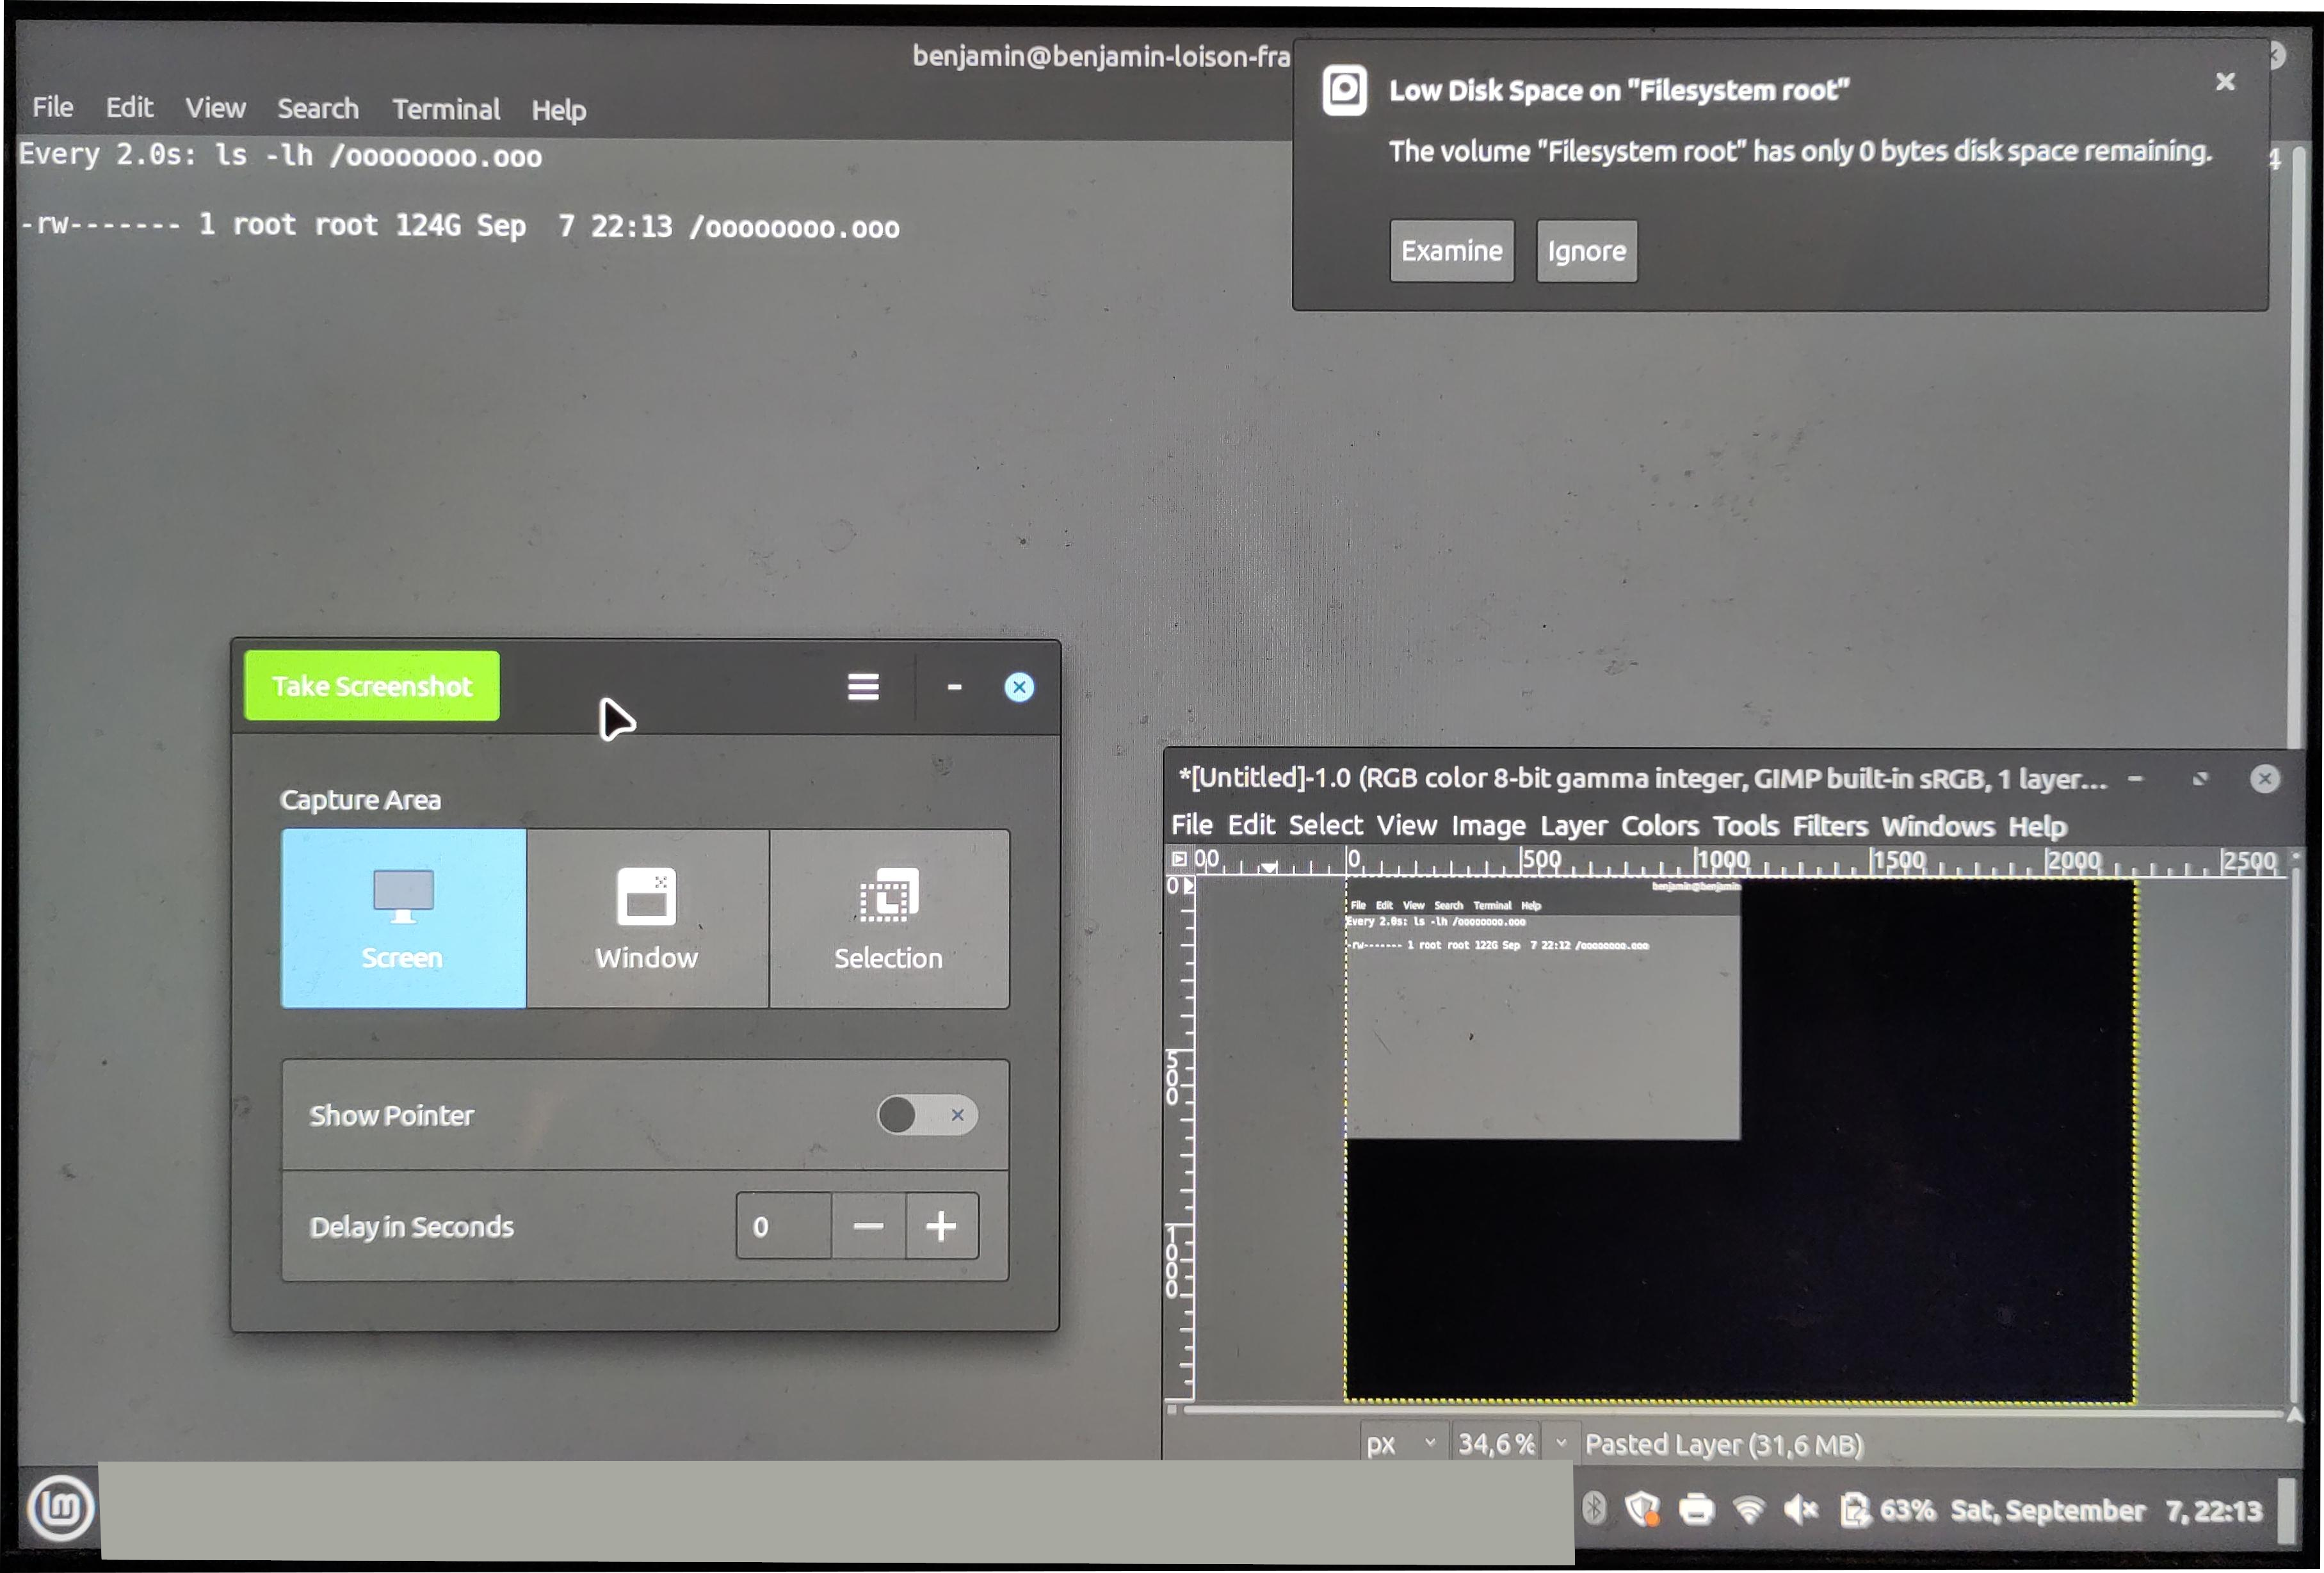Image resolution: width=2324 pixels, height=1573 pixels.
Task: Click the Bluetooth tray icon
Action: pos(1594,1508)
